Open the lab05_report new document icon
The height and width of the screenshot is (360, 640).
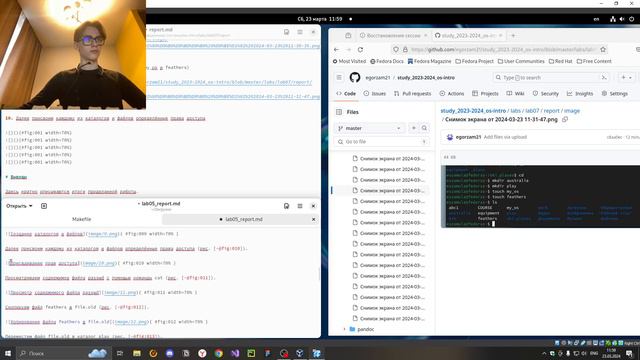click(44, 206)
